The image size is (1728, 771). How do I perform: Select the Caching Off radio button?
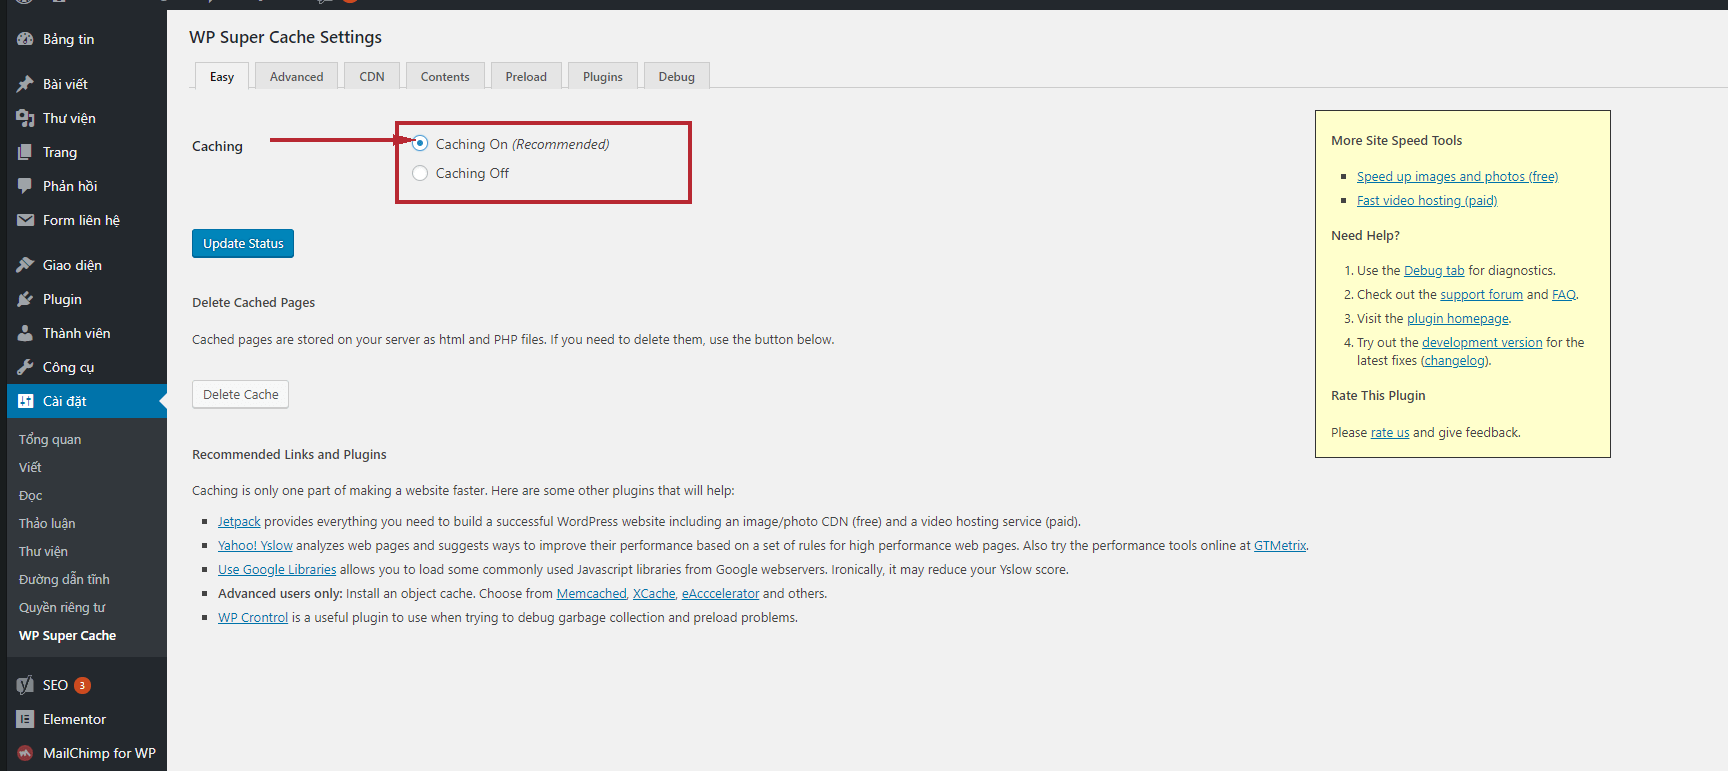pyautogui.click(x=420, y=173)
